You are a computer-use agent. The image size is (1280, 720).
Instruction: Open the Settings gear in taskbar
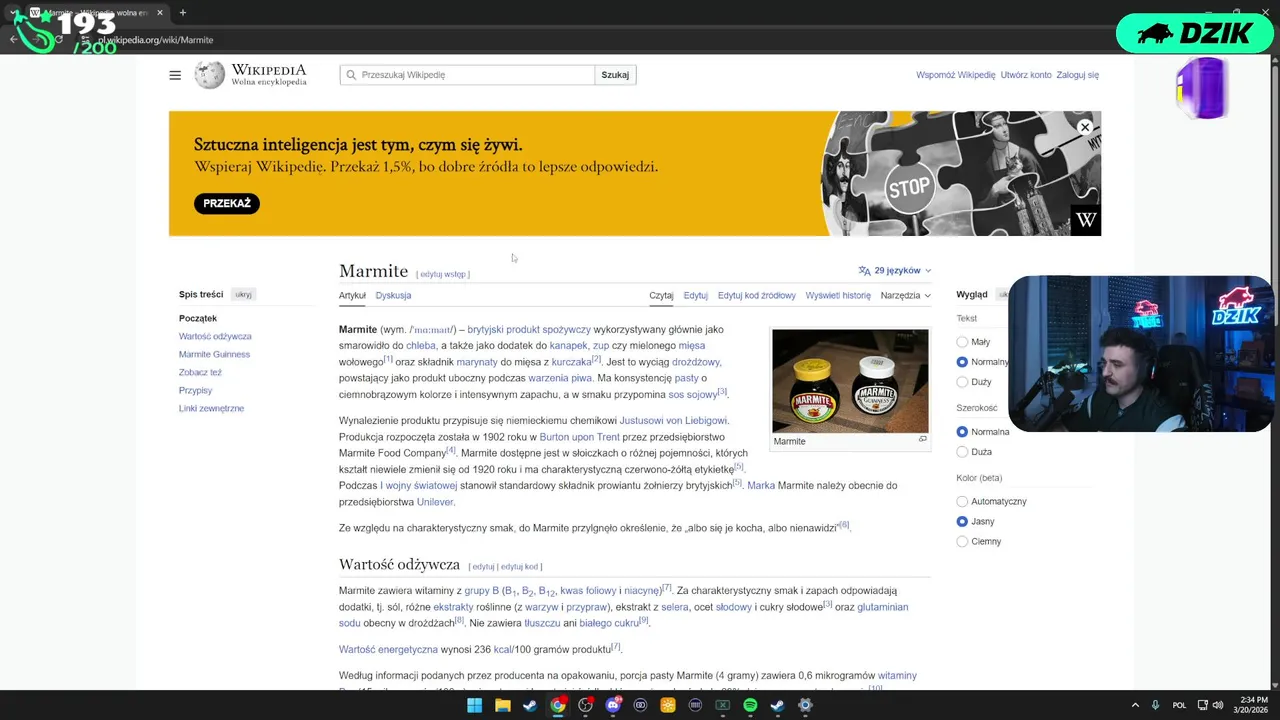coord(805,705)
